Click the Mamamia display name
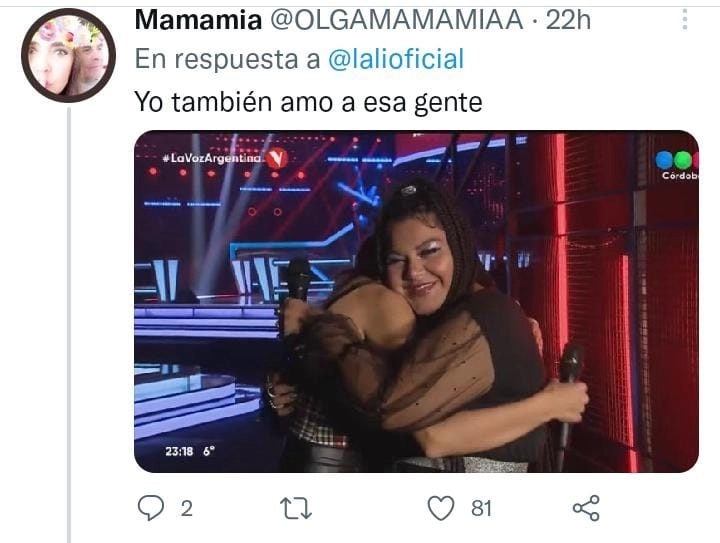This screenshot has height=543, width=720. pyautogui.click(x=198, y=20)
